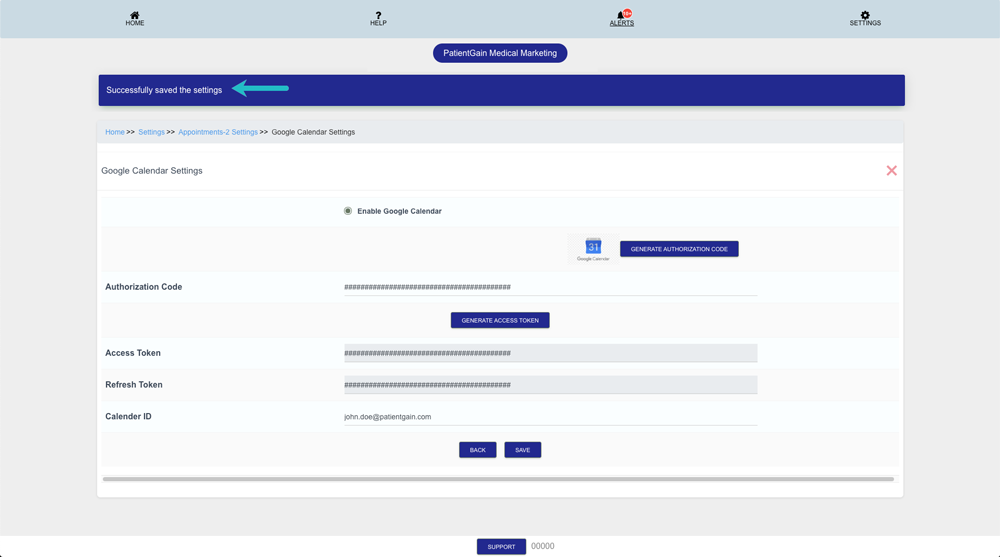Open the Settings gear icon
The height and width of the screenshot is (557, 1000).
coord(865,15)
